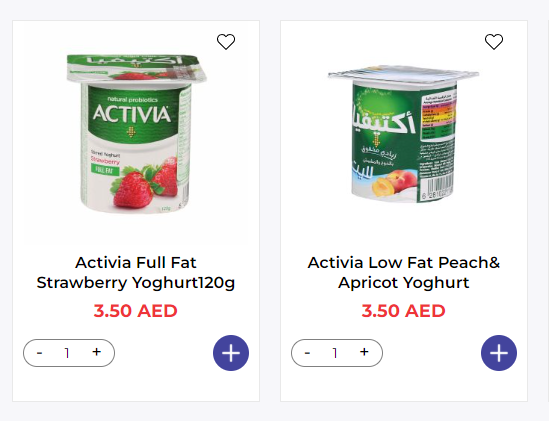Image resolution: width=549 pixels, height=421 pixels.
Task: Click the 3.50 AED price under Strawberry Yoghurt
Action: pyautogui.click(x=135, y=311)
